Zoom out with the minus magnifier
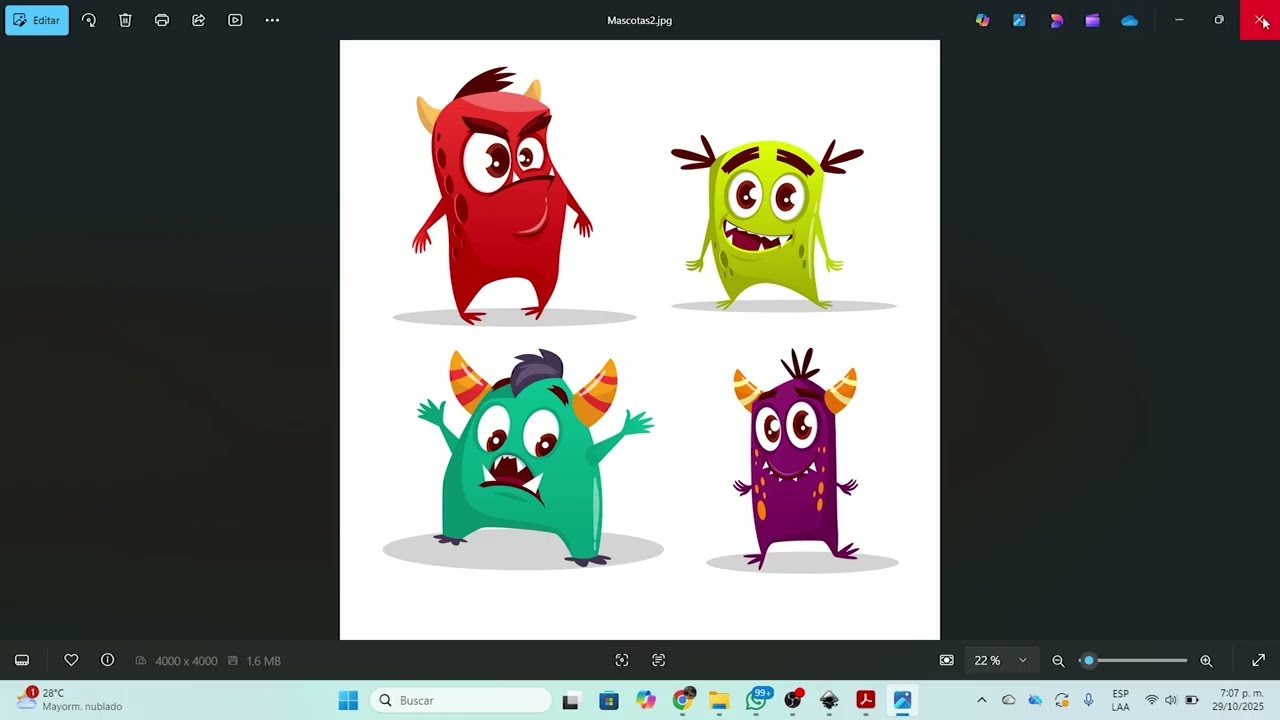 [1058, 660]
